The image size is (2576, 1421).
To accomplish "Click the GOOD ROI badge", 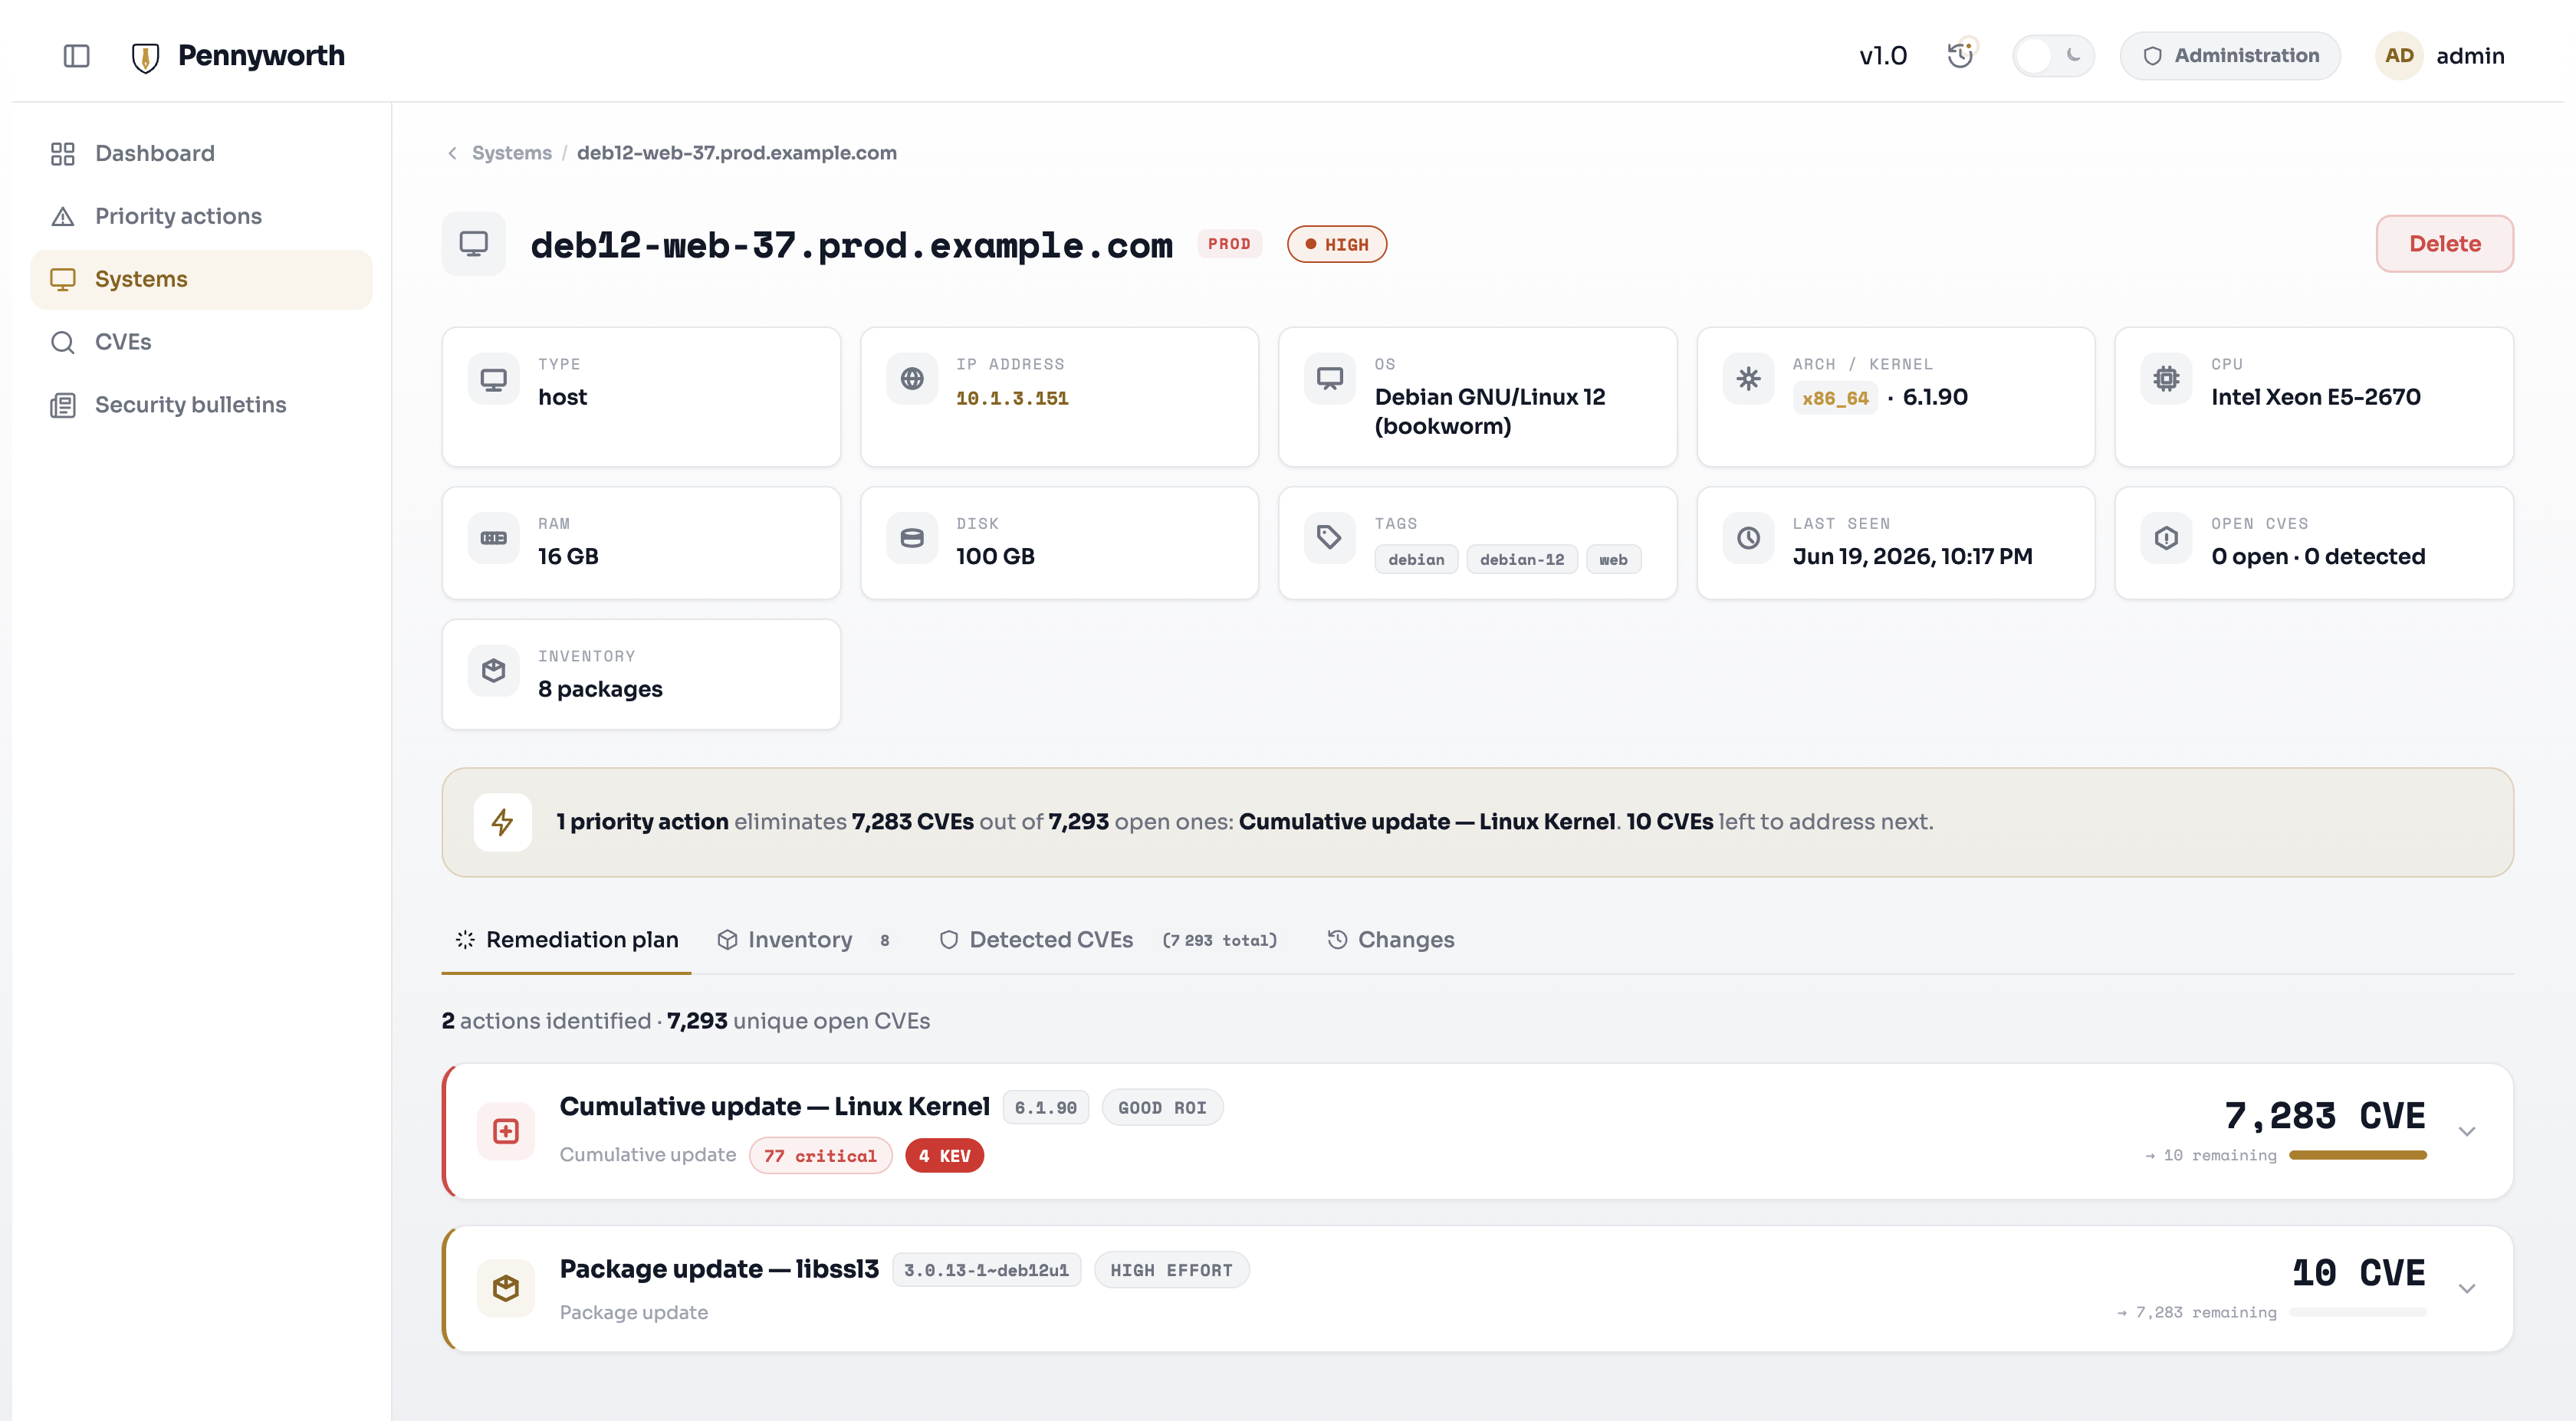I will 1162,1108.
